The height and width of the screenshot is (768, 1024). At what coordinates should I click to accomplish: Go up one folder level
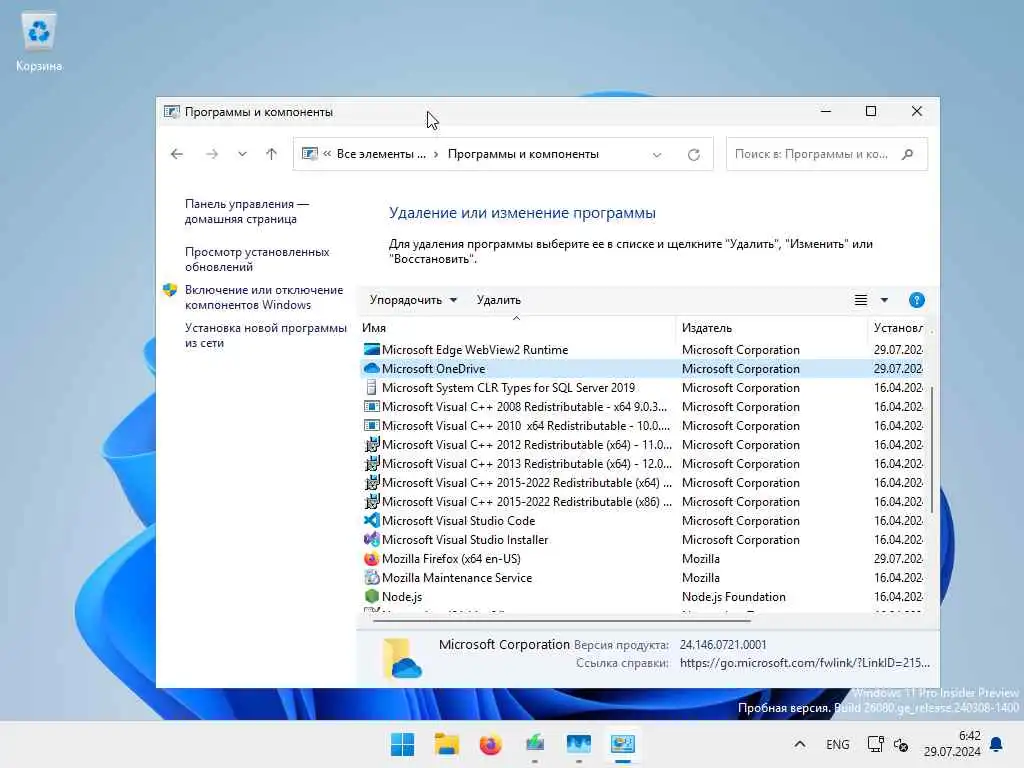pyautogui.click(x=272, y=154)
